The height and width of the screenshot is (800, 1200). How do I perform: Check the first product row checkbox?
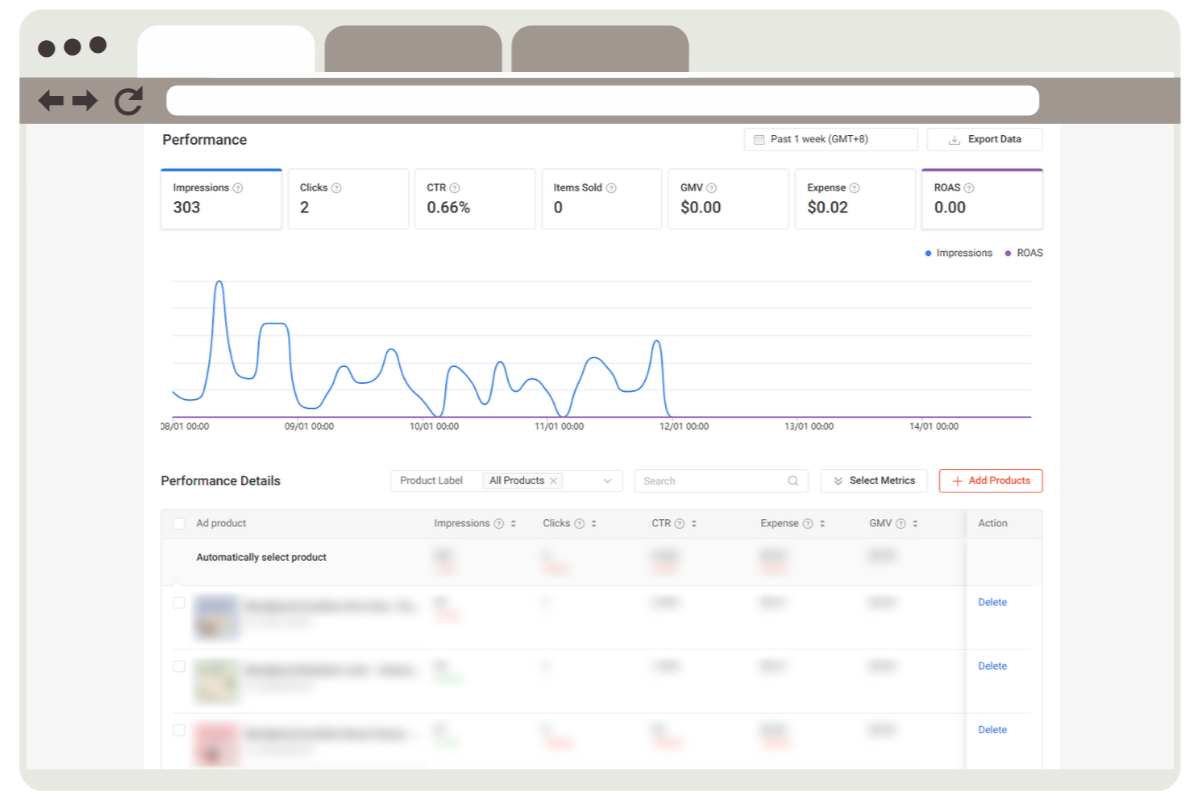(179, 603)
